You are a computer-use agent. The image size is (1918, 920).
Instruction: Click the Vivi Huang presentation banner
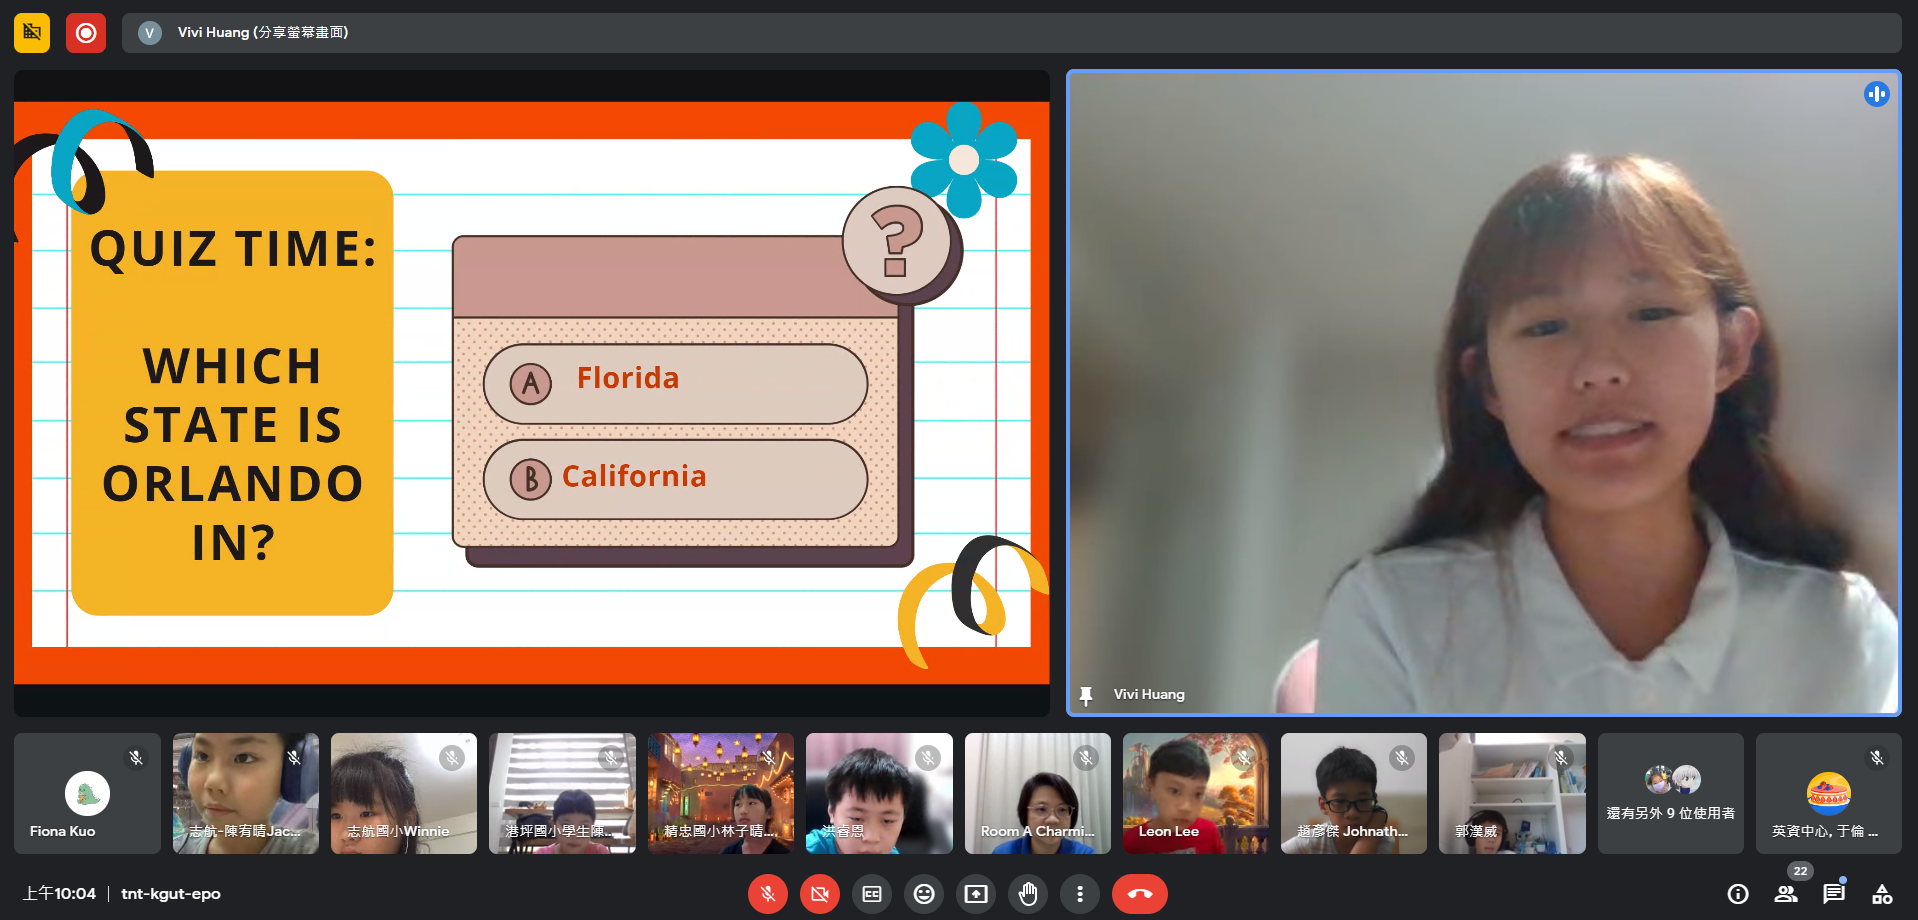(x=1011, y=33)
